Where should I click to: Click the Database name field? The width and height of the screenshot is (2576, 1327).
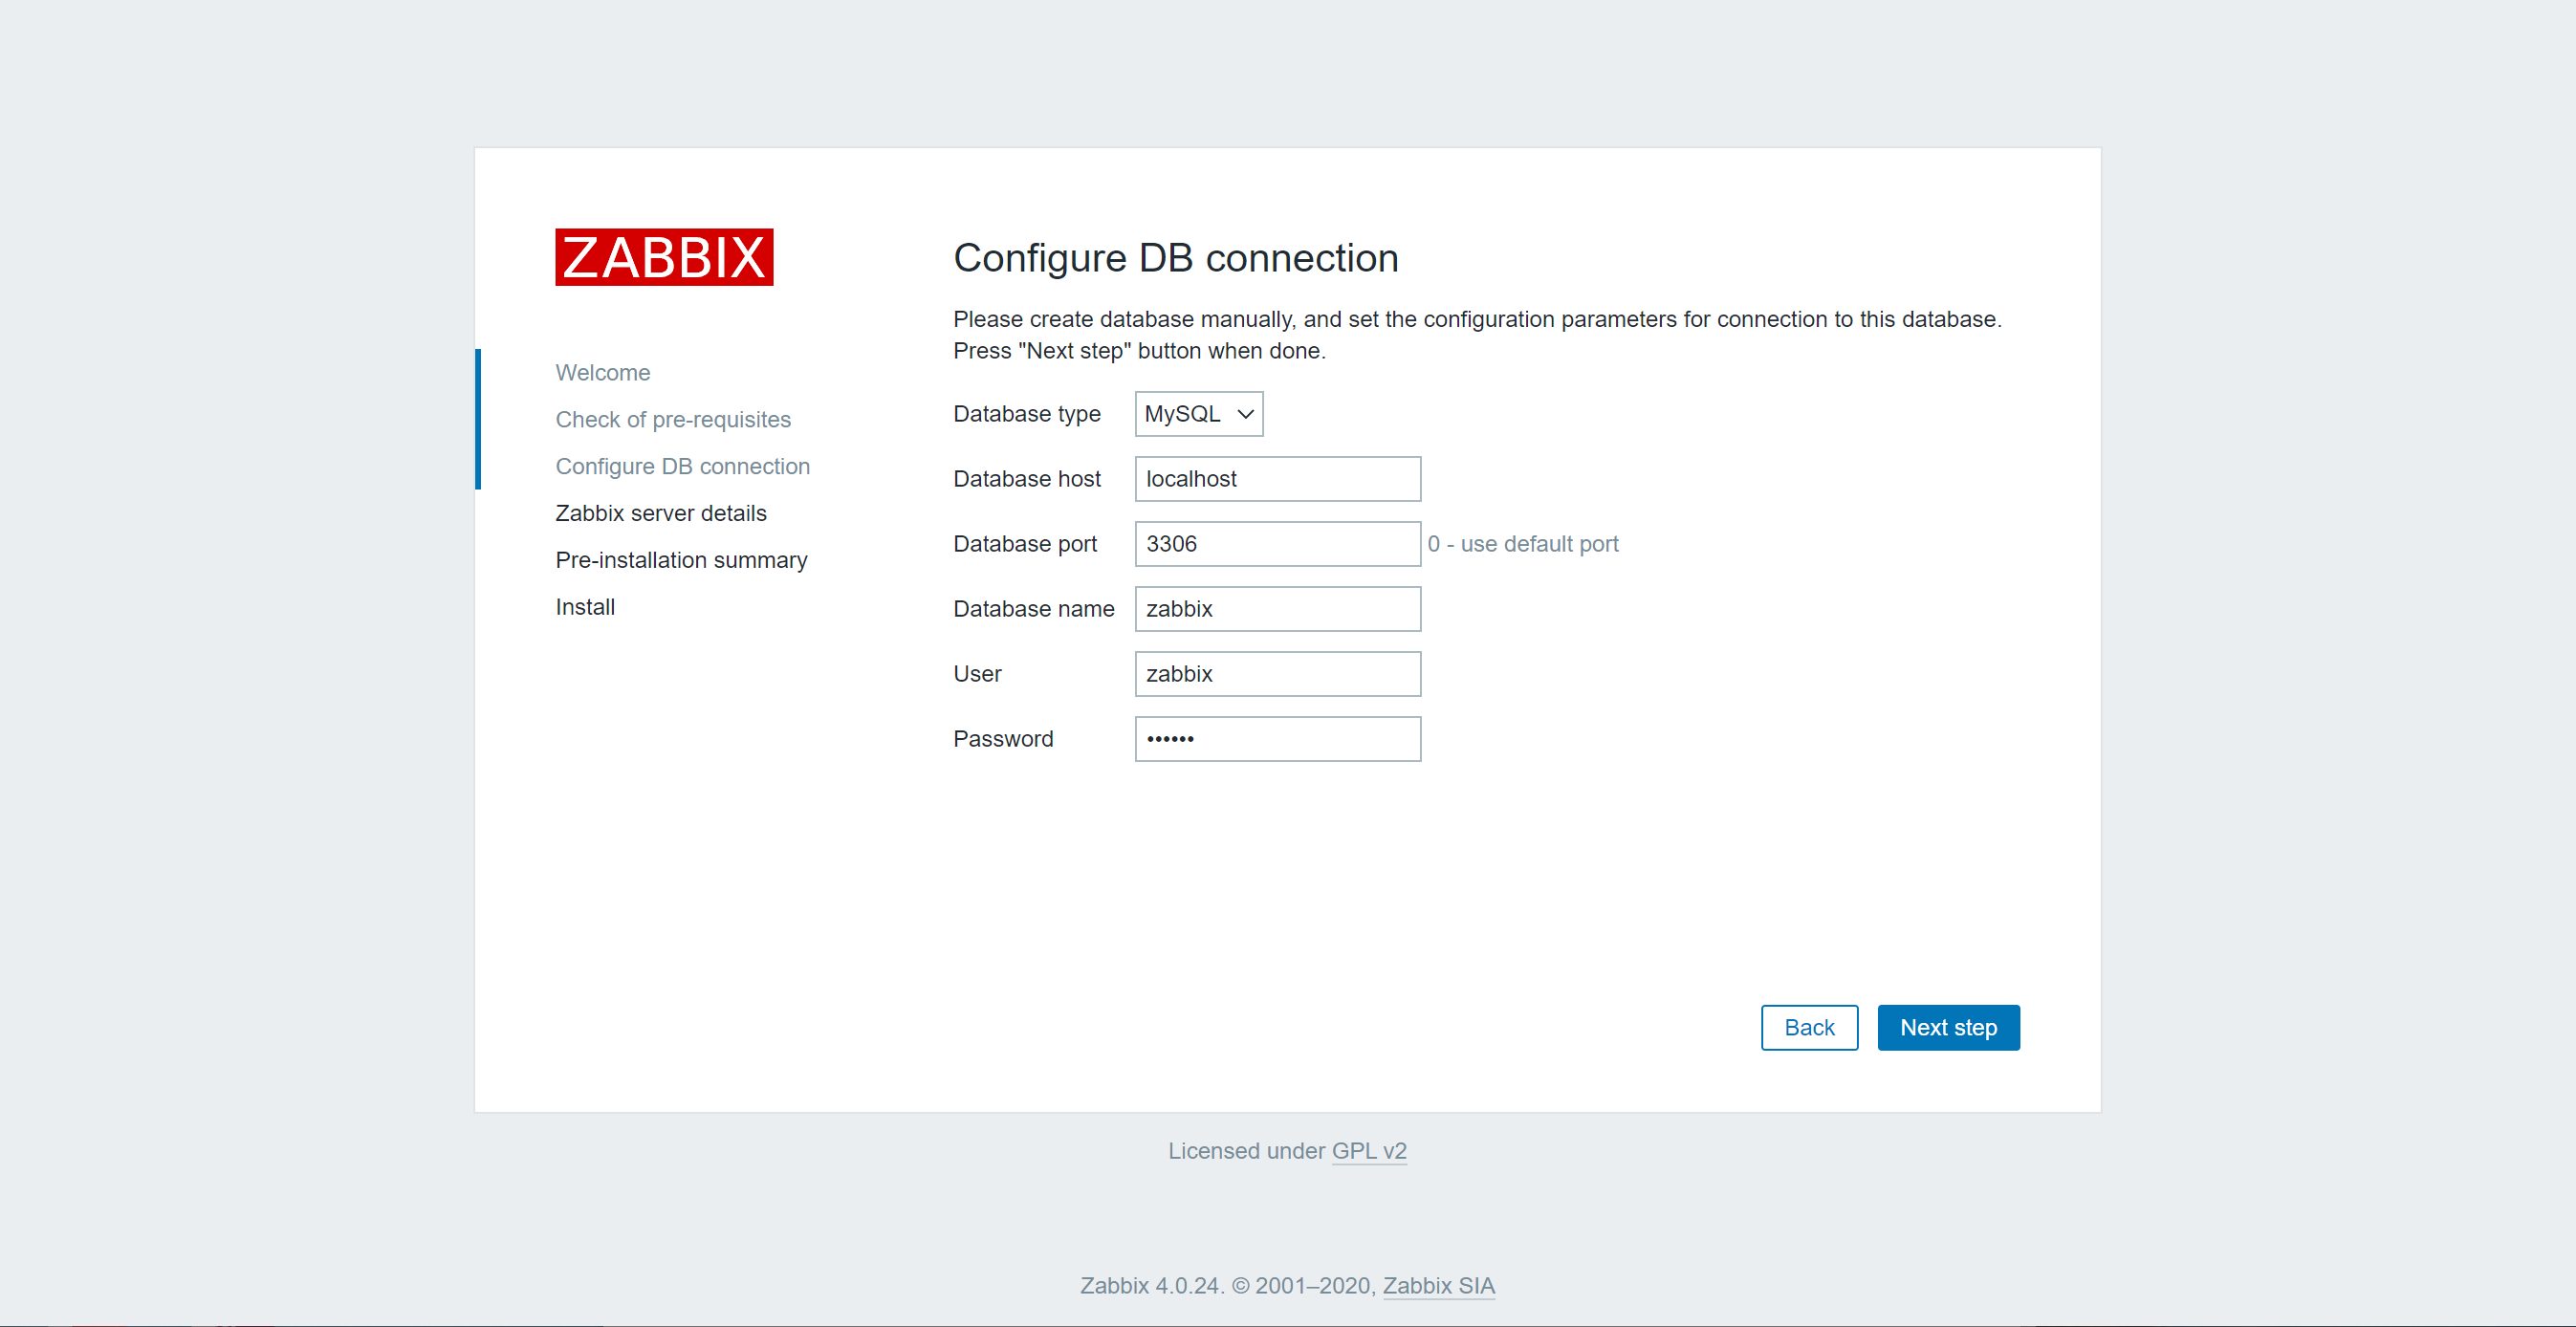pos(1277,608)
